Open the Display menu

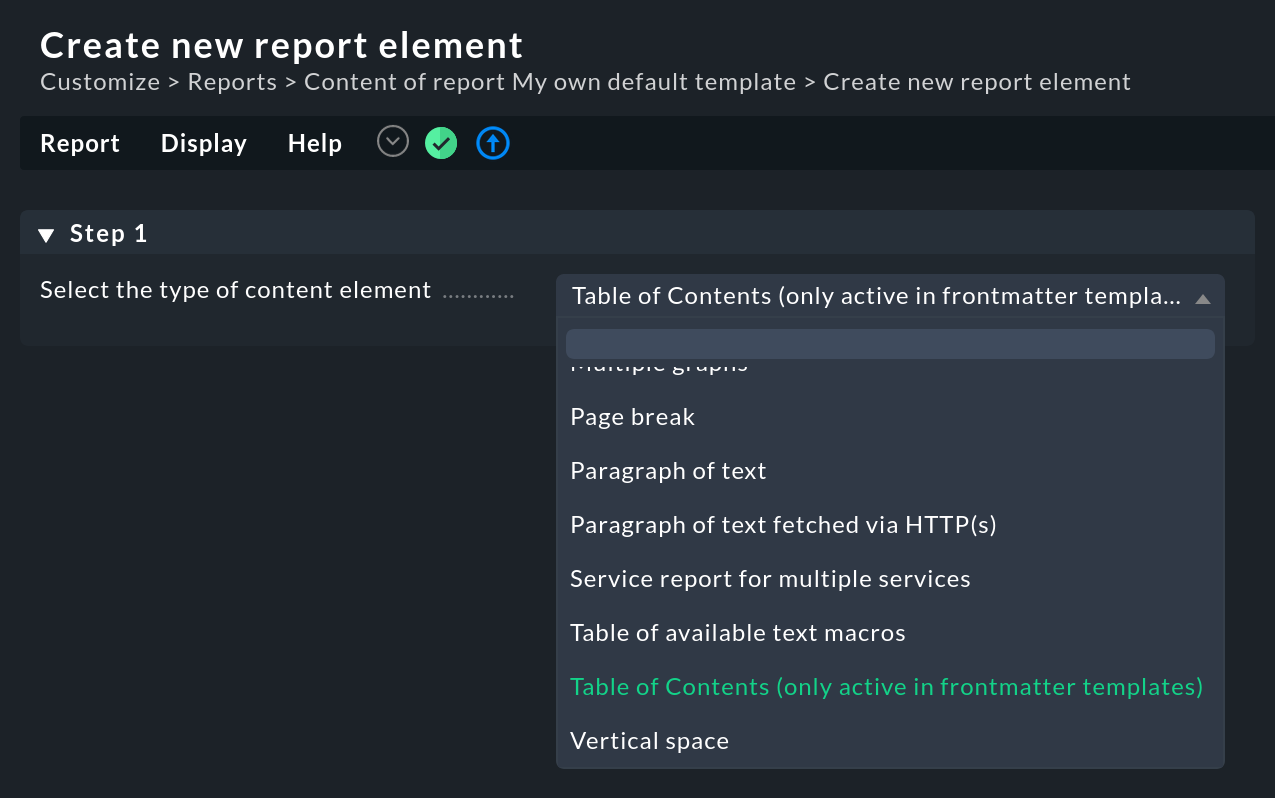pyautogui.click(x=204, y=144)
